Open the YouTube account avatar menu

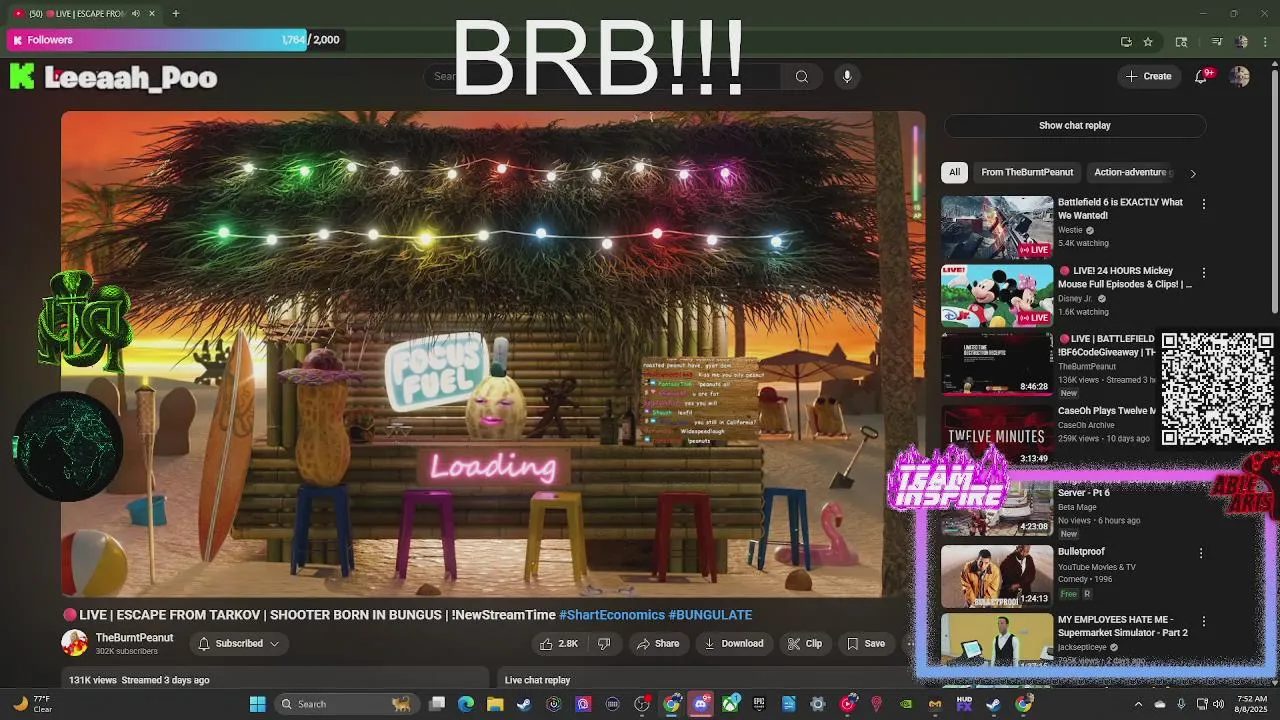1239,76
